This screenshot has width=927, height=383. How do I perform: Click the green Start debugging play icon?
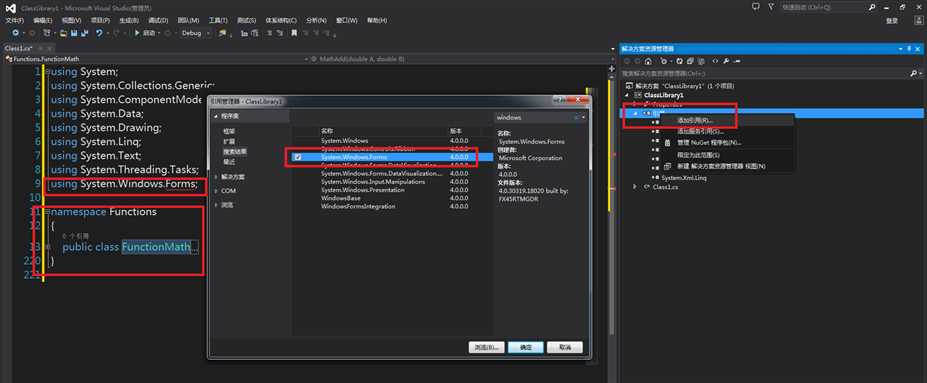pos(137,33)
